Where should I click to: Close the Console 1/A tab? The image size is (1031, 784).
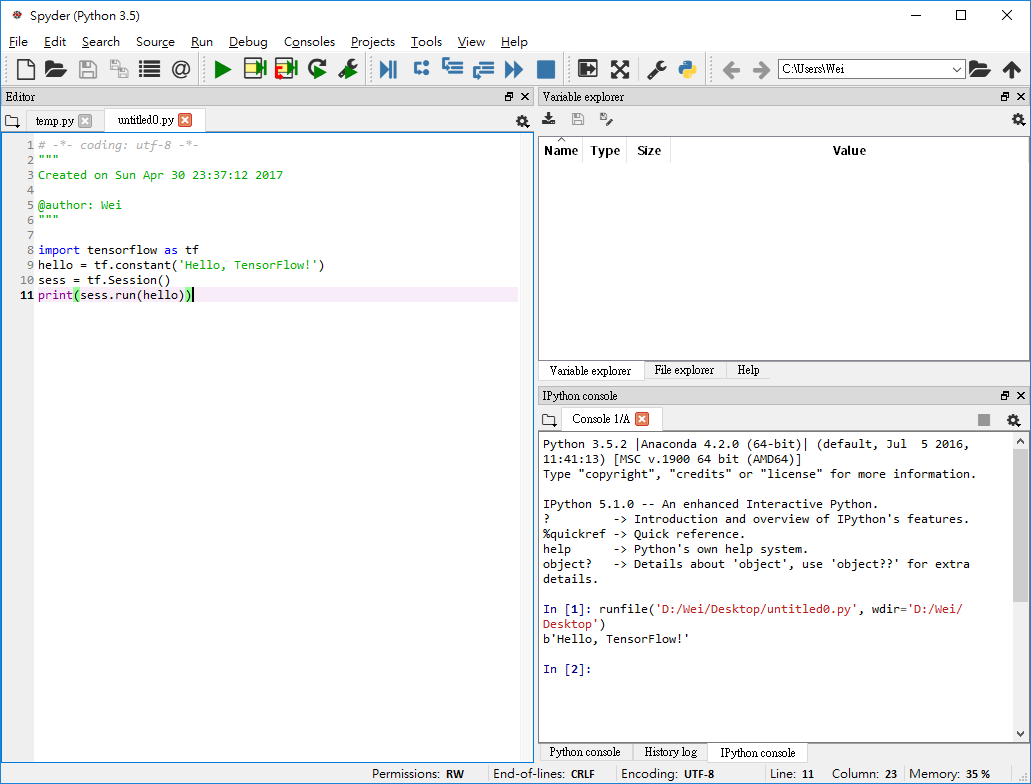coord(642,419)
